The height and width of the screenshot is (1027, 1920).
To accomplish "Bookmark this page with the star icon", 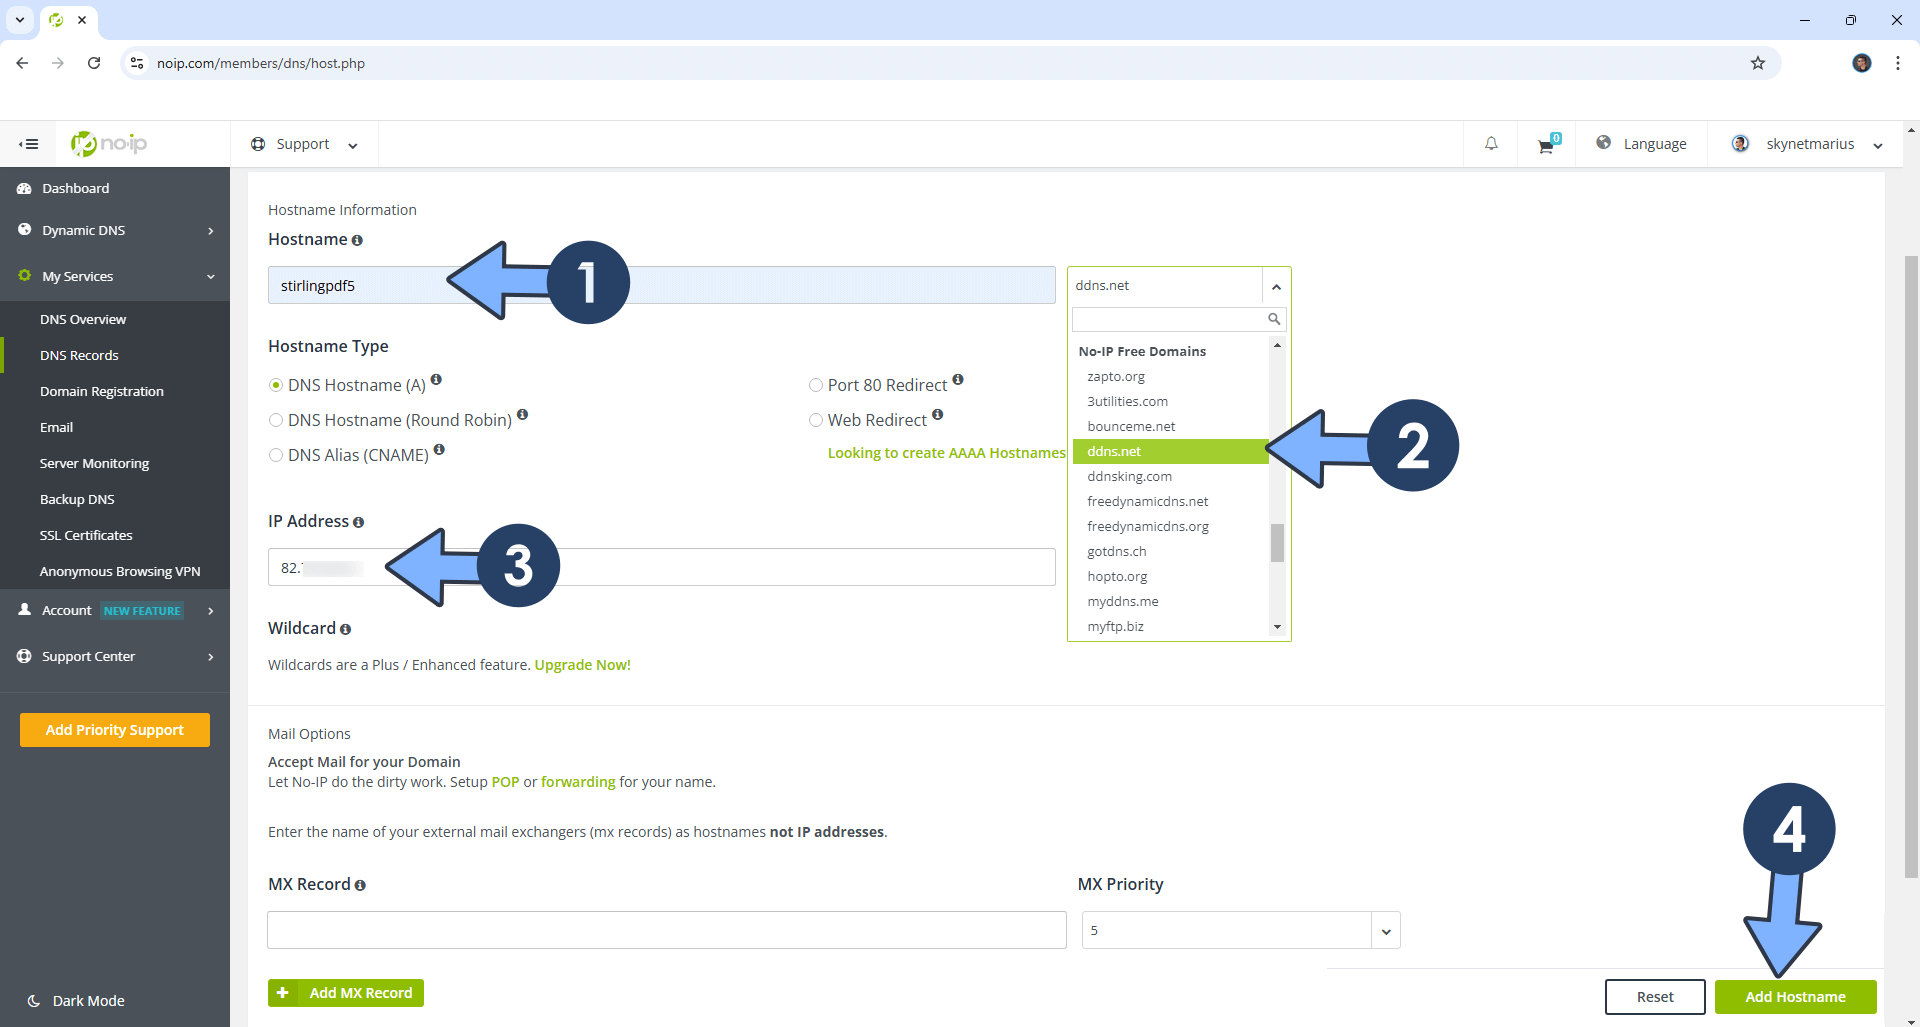I will pos(1758,63).
